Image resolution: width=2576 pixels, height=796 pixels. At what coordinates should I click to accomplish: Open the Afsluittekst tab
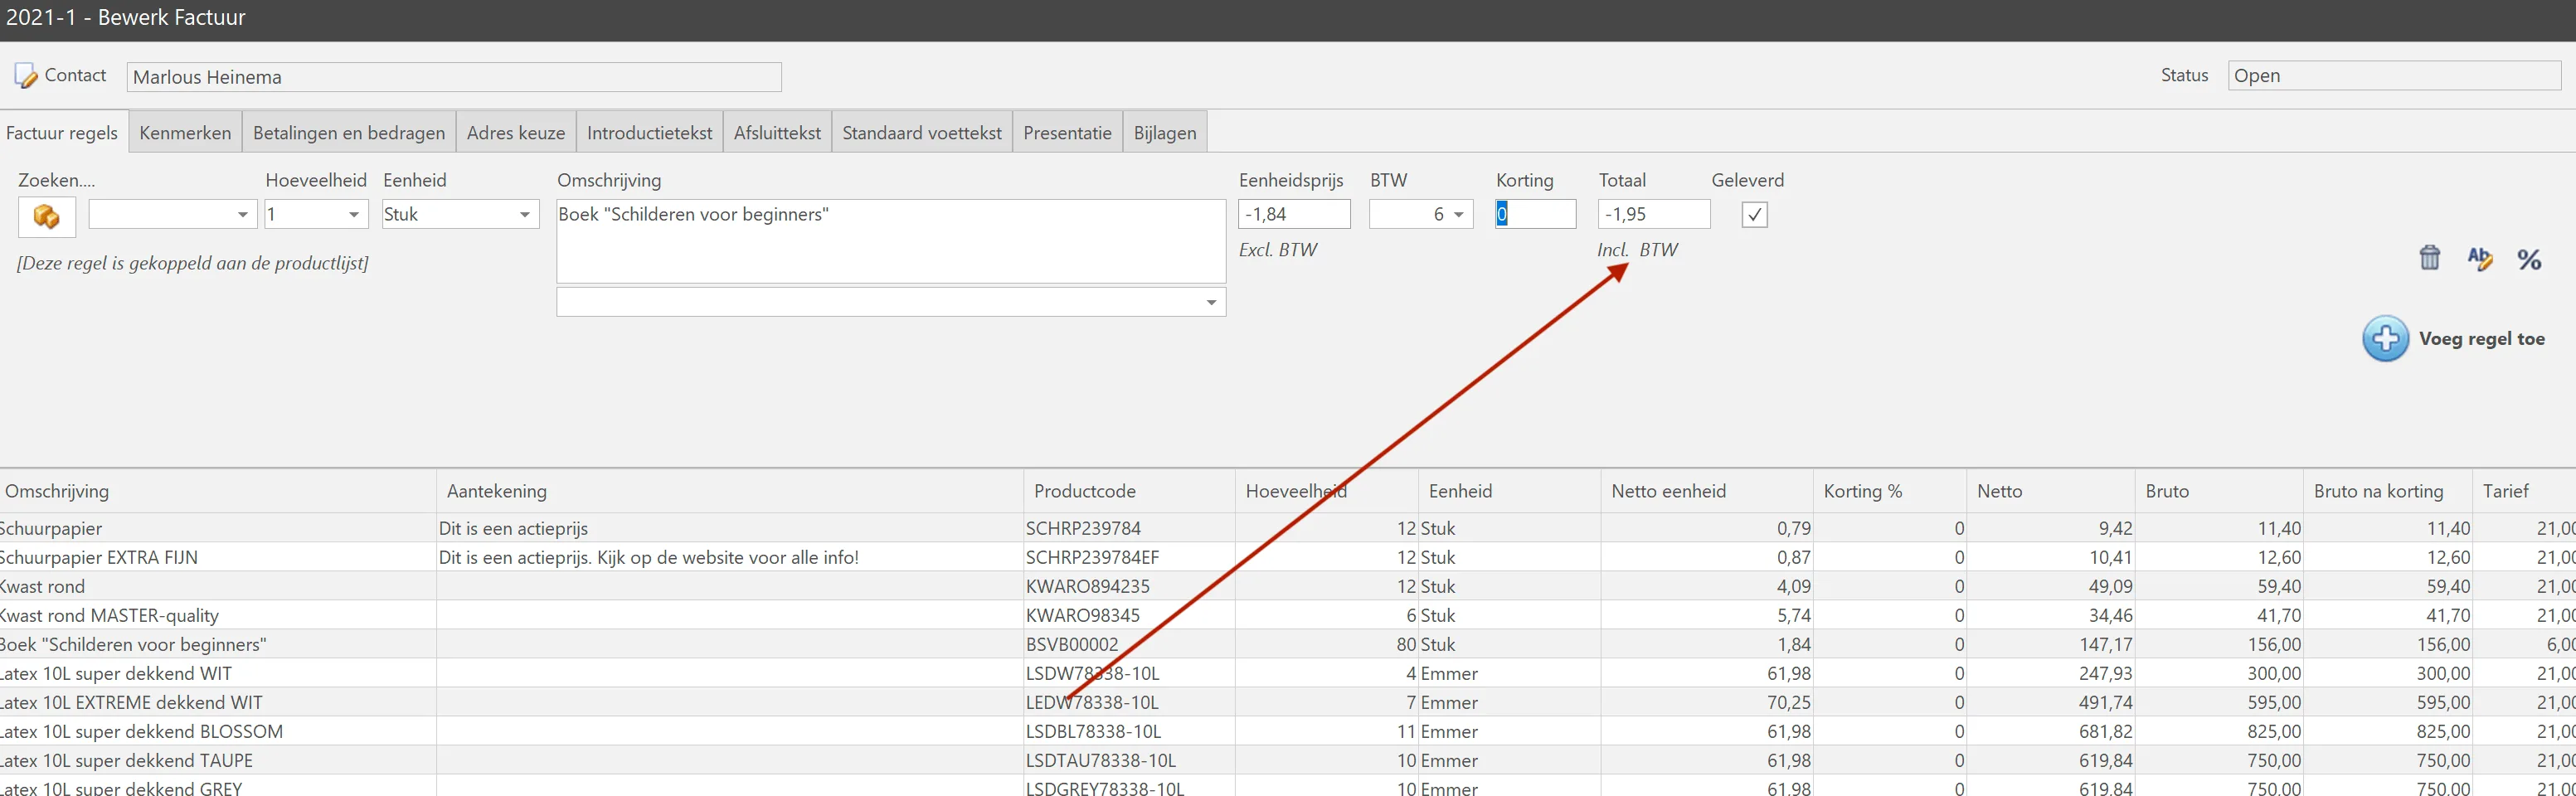(x=777, y=133)
